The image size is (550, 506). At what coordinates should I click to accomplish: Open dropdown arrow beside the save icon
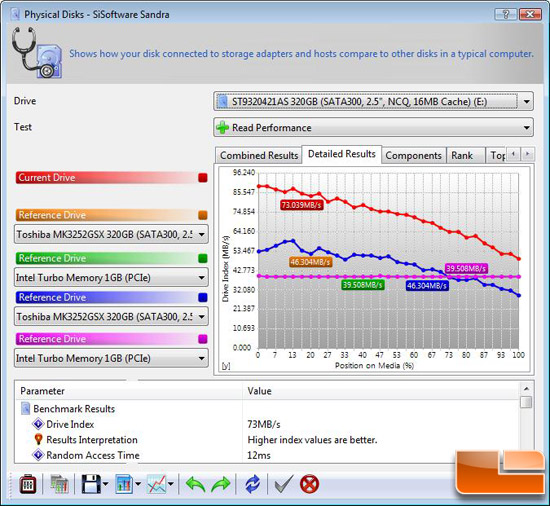click(x=105, y=484)
